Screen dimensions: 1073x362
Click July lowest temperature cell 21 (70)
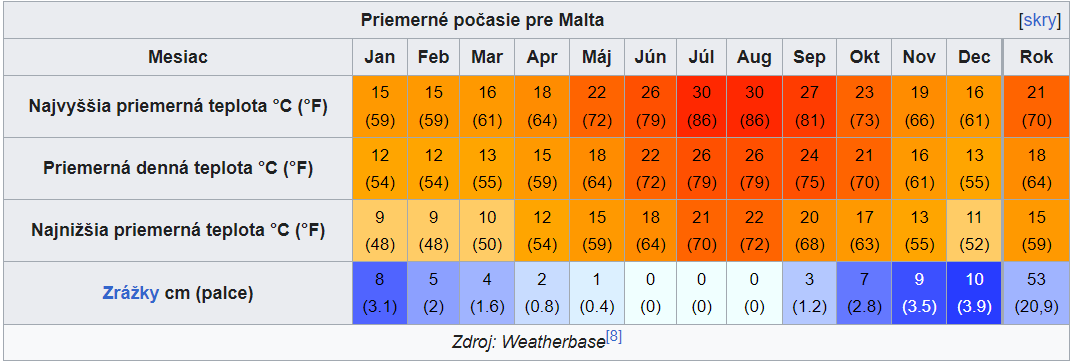[701, 231]
